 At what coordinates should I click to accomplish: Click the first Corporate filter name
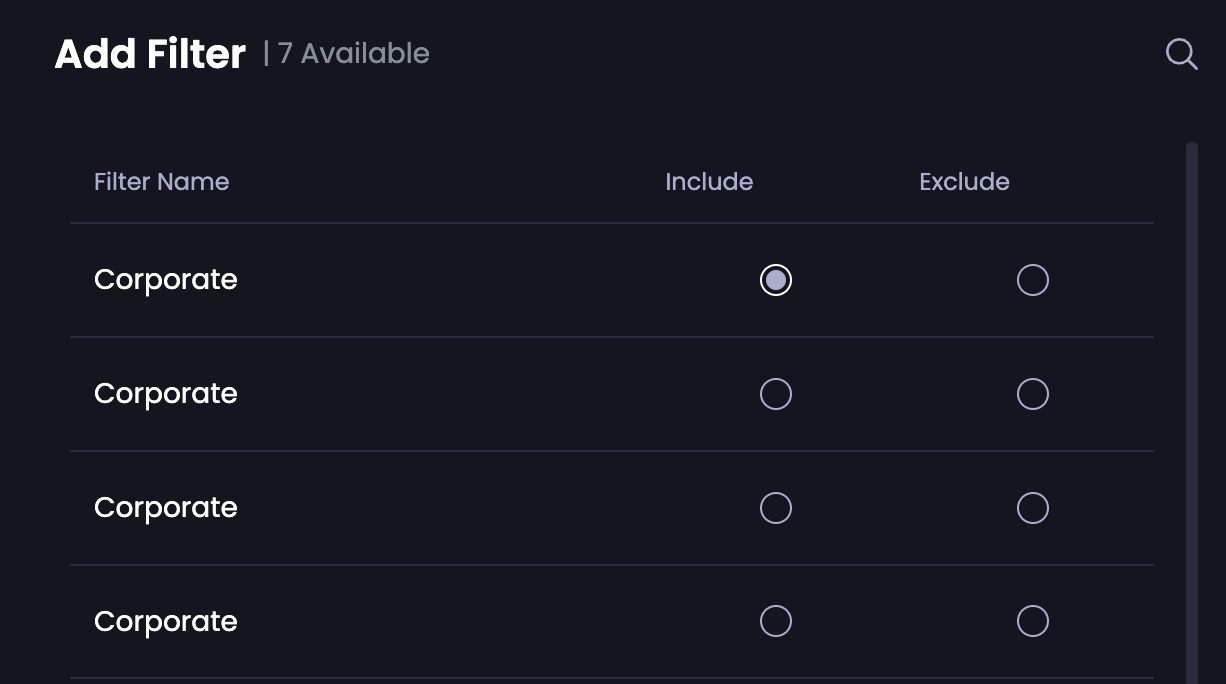[x=166, y=280]
